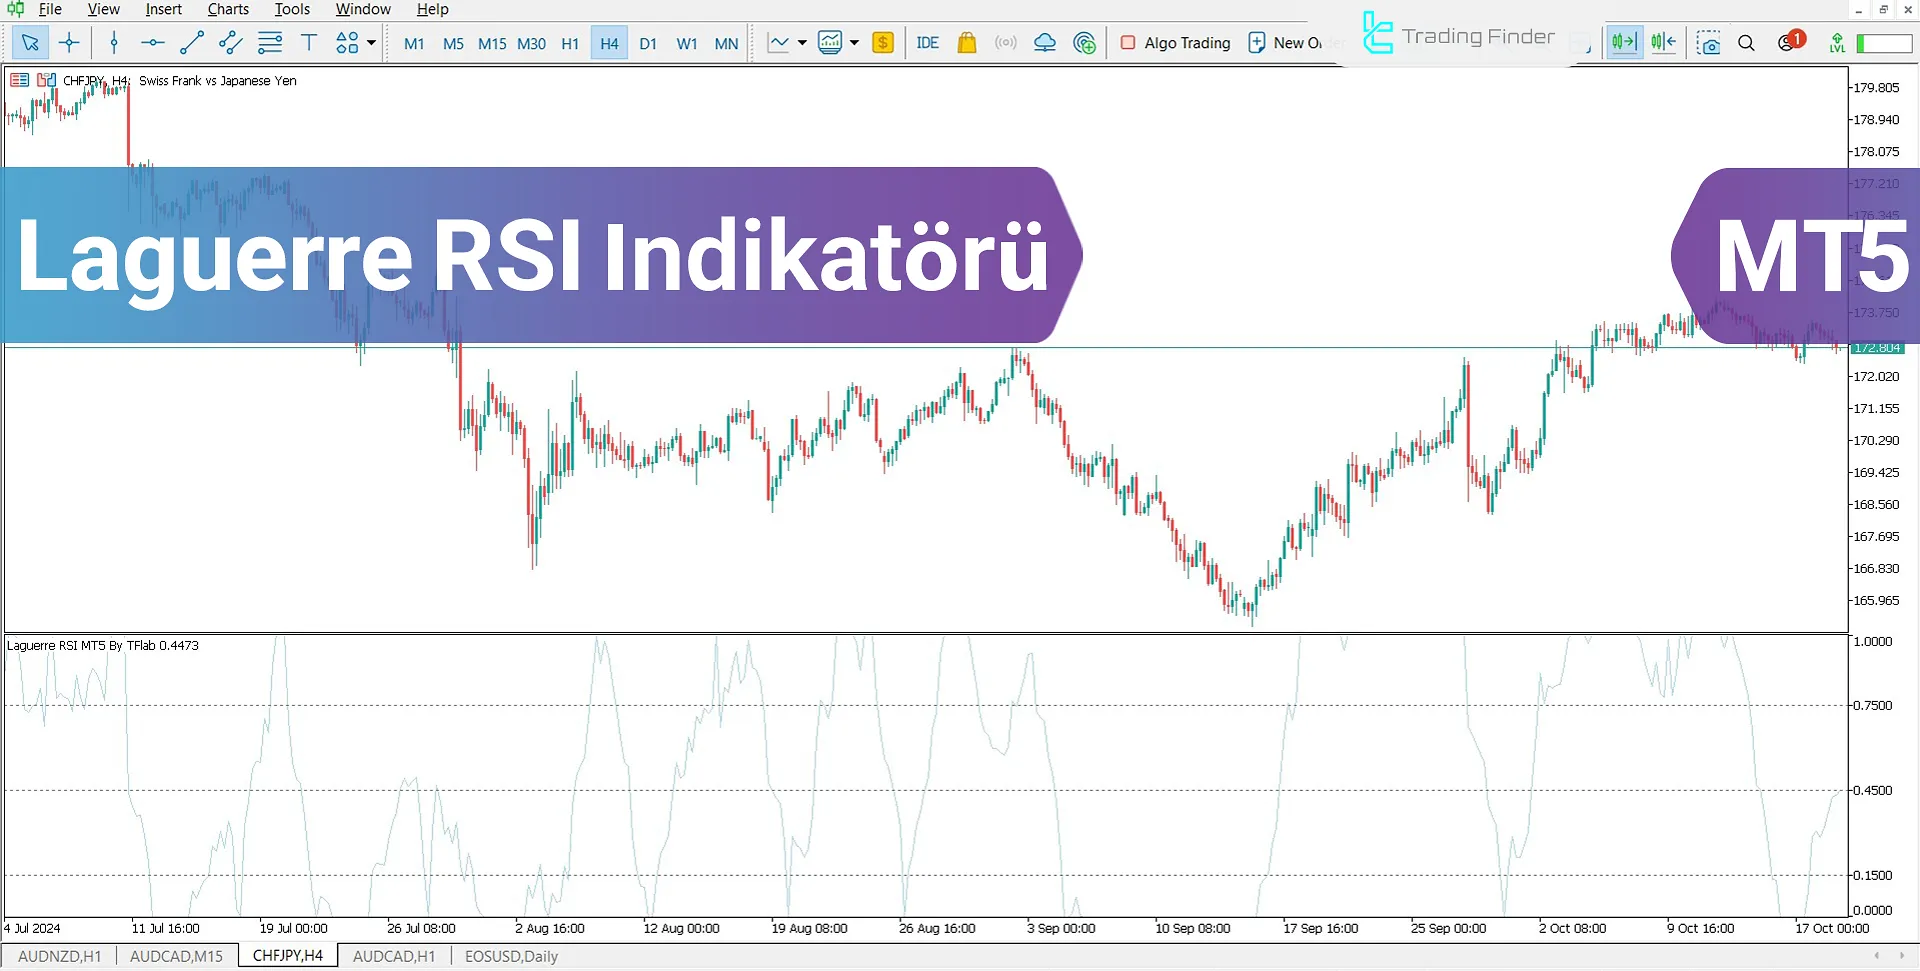Click the signals broadcast icon
This screenshot has width=1920, height=971.
(1006, 43)
